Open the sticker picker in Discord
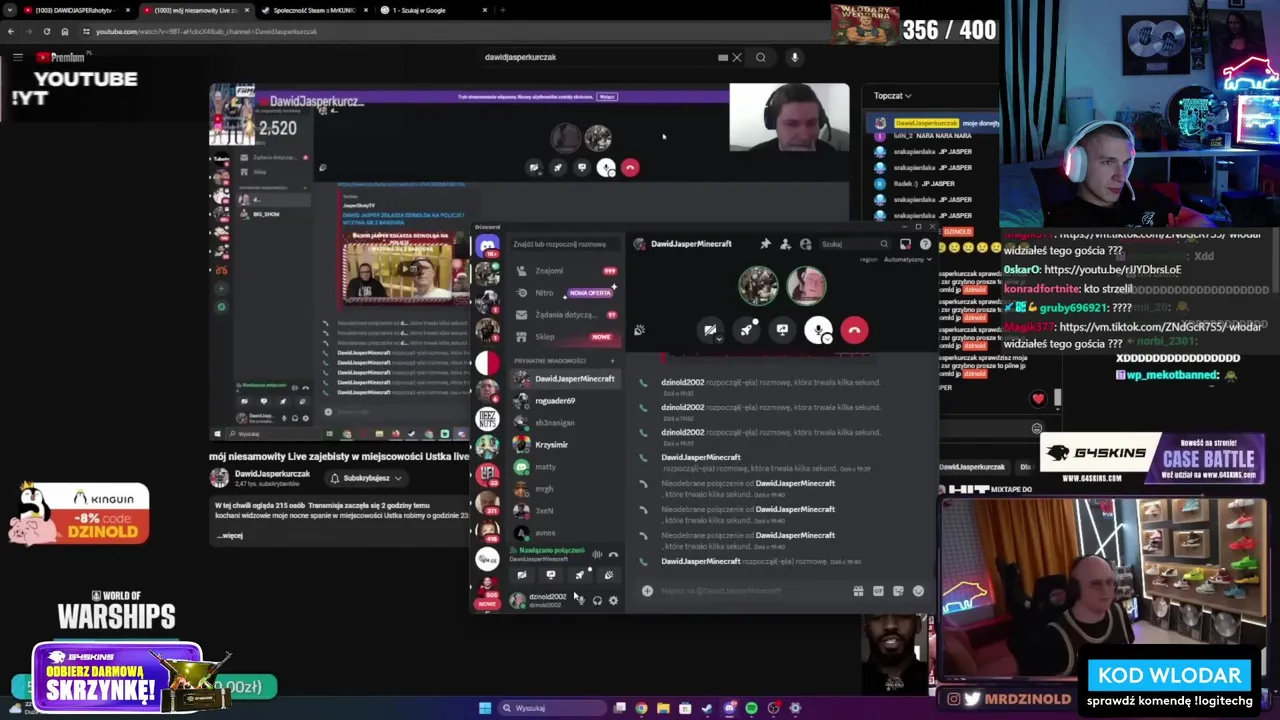 pyautogui.click(x=898, y=591)
